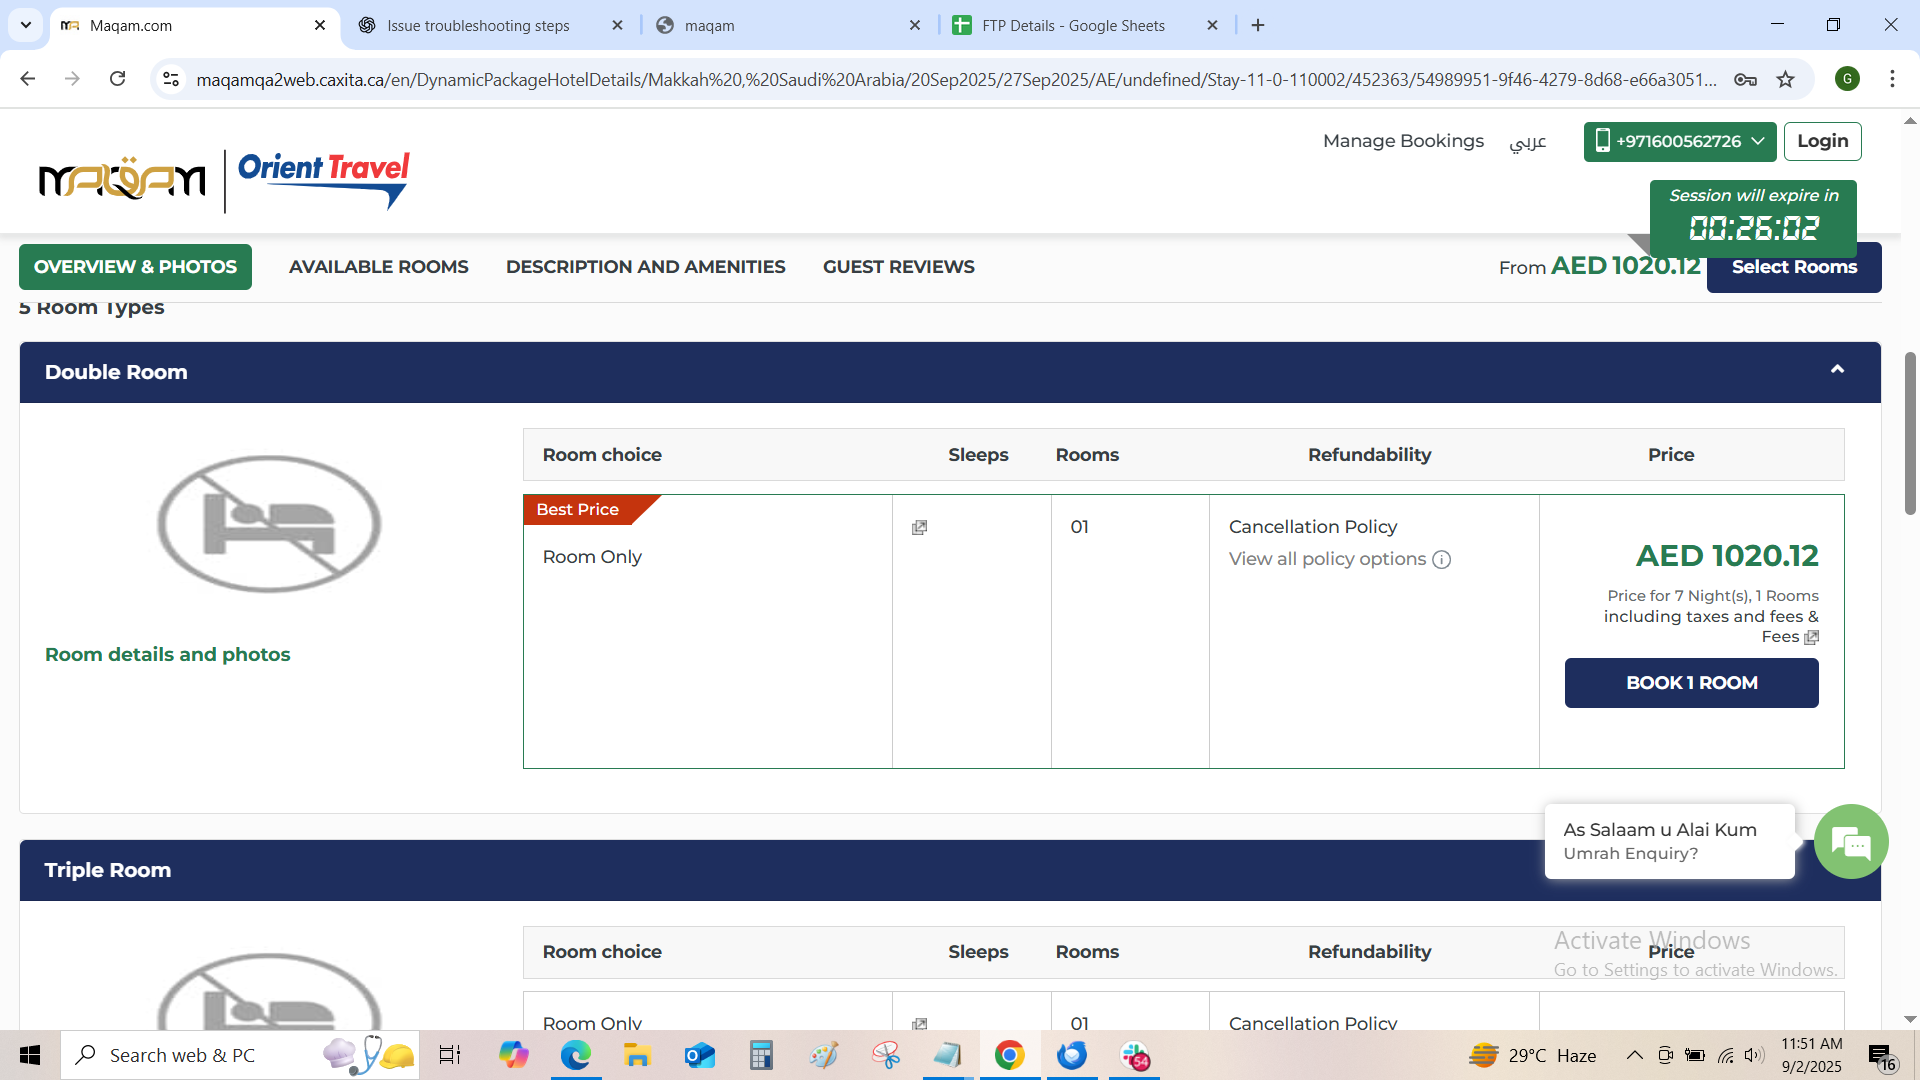
Task: Open the Chrome profile avatar icon
Action: click(1847, 79)
